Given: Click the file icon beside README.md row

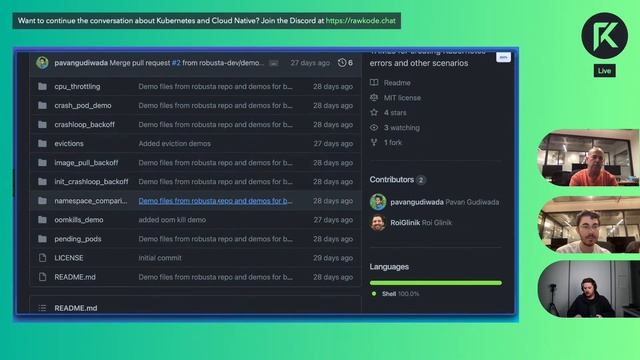Looking at the screenshot, I should tap(42, 277).
